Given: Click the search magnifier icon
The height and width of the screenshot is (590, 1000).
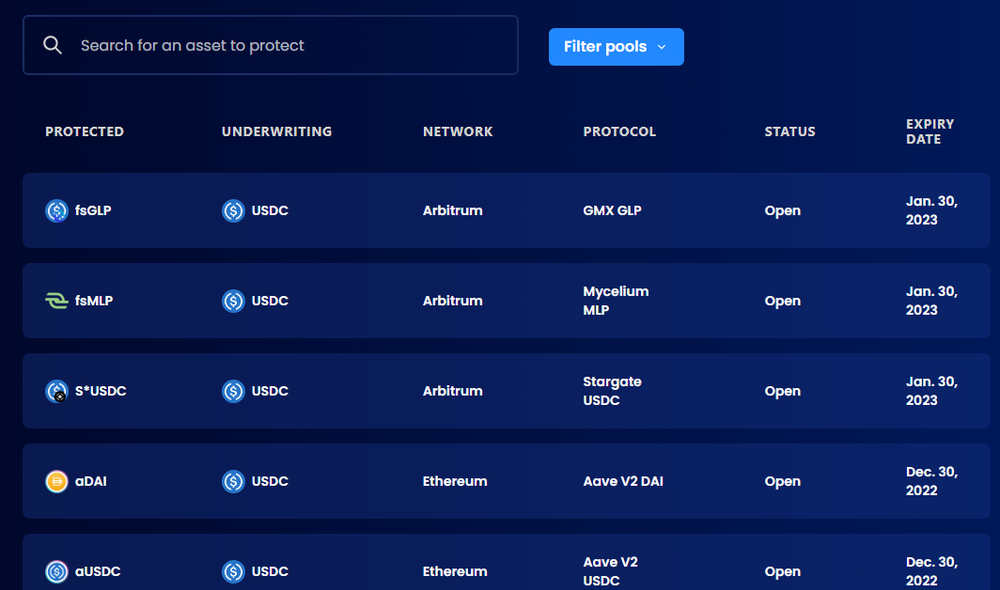Looking at the screenshot, I should (x=52, y=45).
